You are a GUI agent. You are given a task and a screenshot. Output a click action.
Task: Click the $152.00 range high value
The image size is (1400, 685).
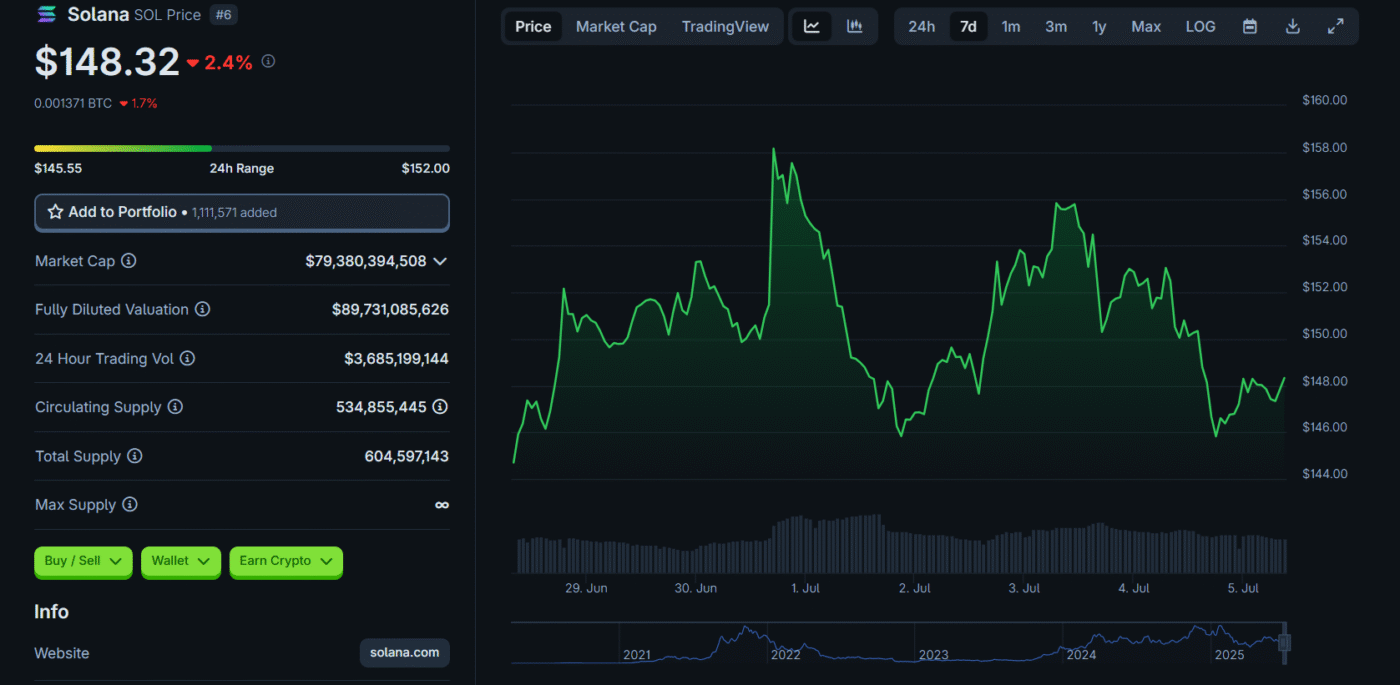point(426,169)
